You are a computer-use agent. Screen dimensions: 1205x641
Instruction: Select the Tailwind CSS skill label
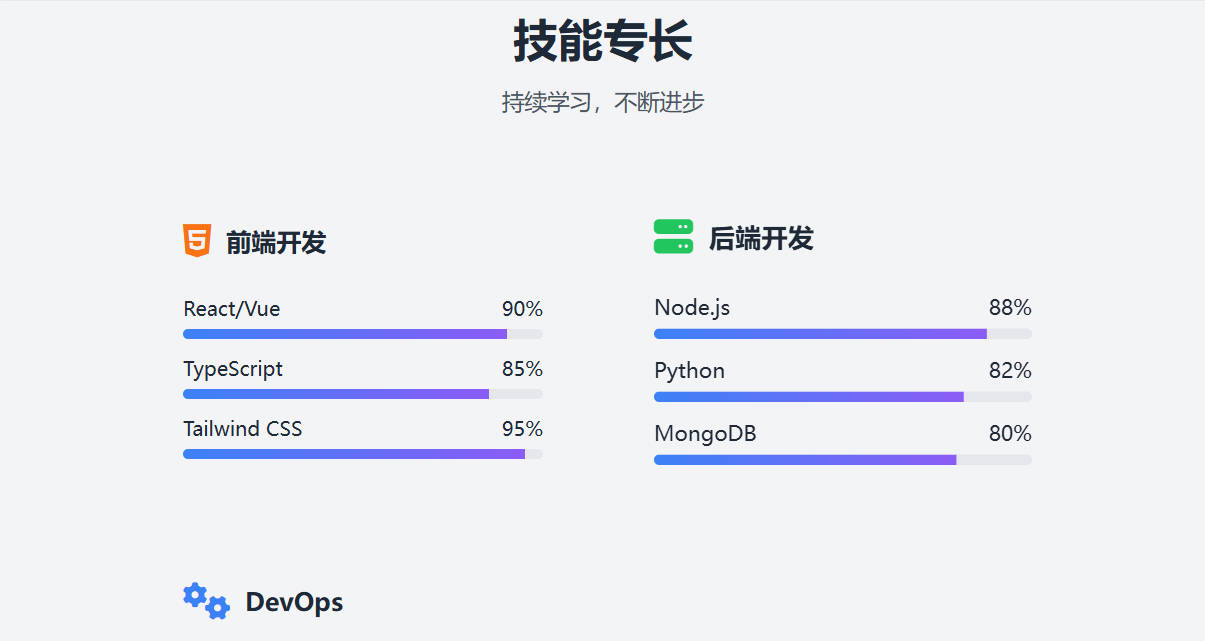(x=243, y=429)
